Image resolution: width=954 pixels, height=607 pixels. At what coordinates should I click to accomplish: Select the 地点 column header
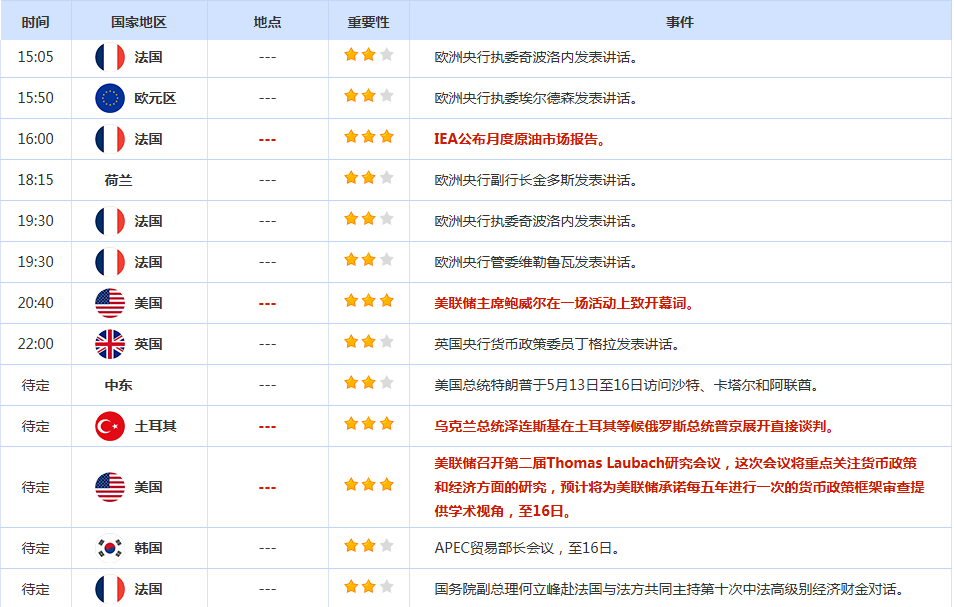267,22
